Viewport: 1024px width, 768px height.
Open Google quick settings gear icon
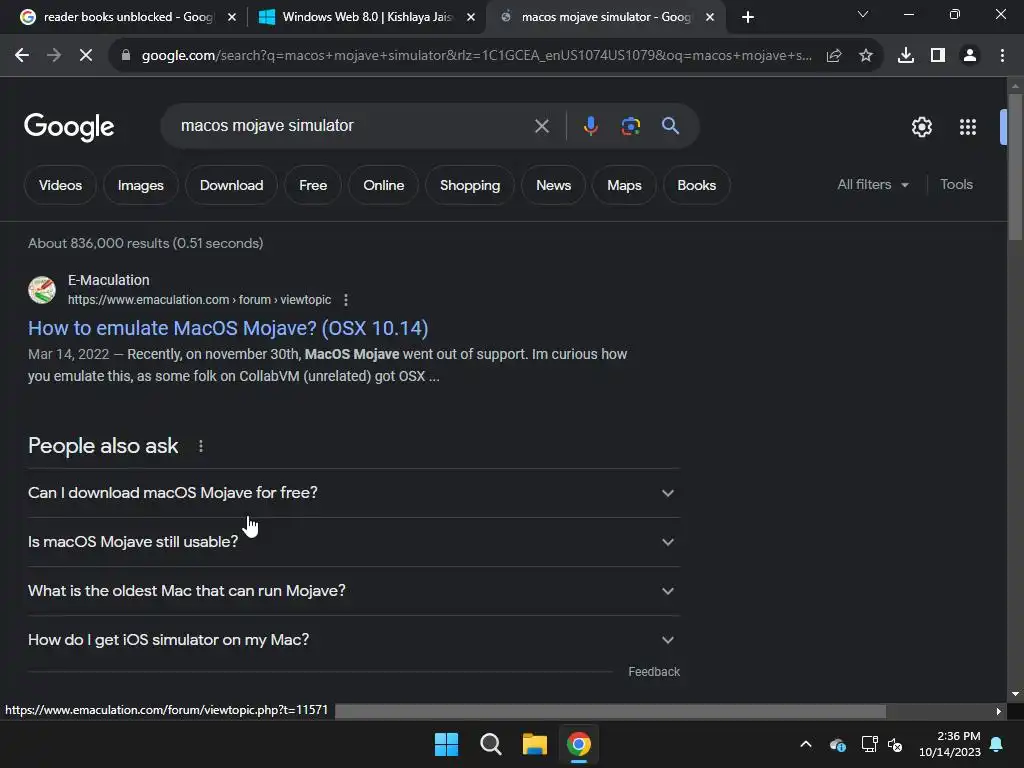point(921,127)
